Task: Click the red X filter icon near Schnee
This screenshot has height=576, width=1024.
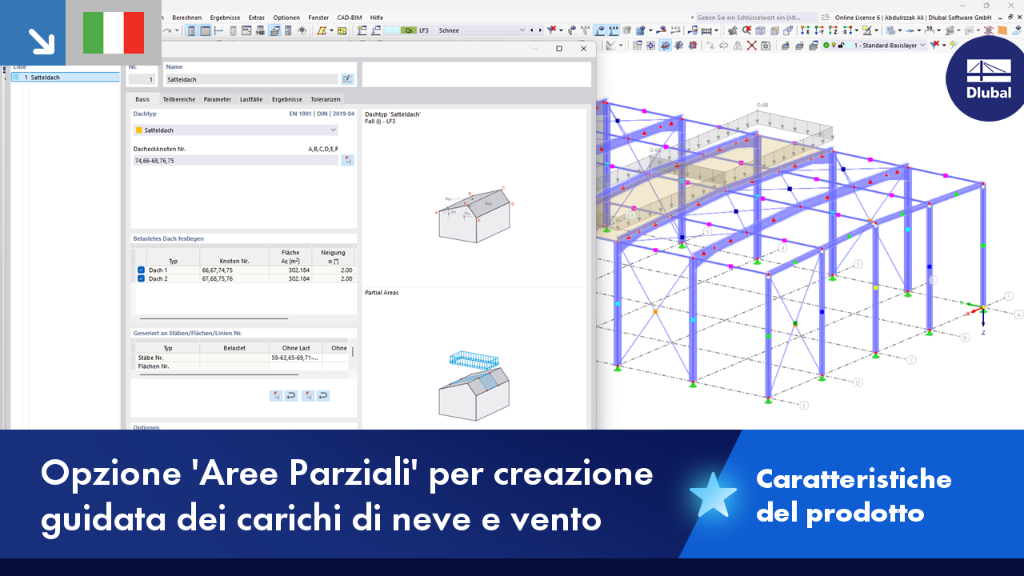Action: (551, 29)
